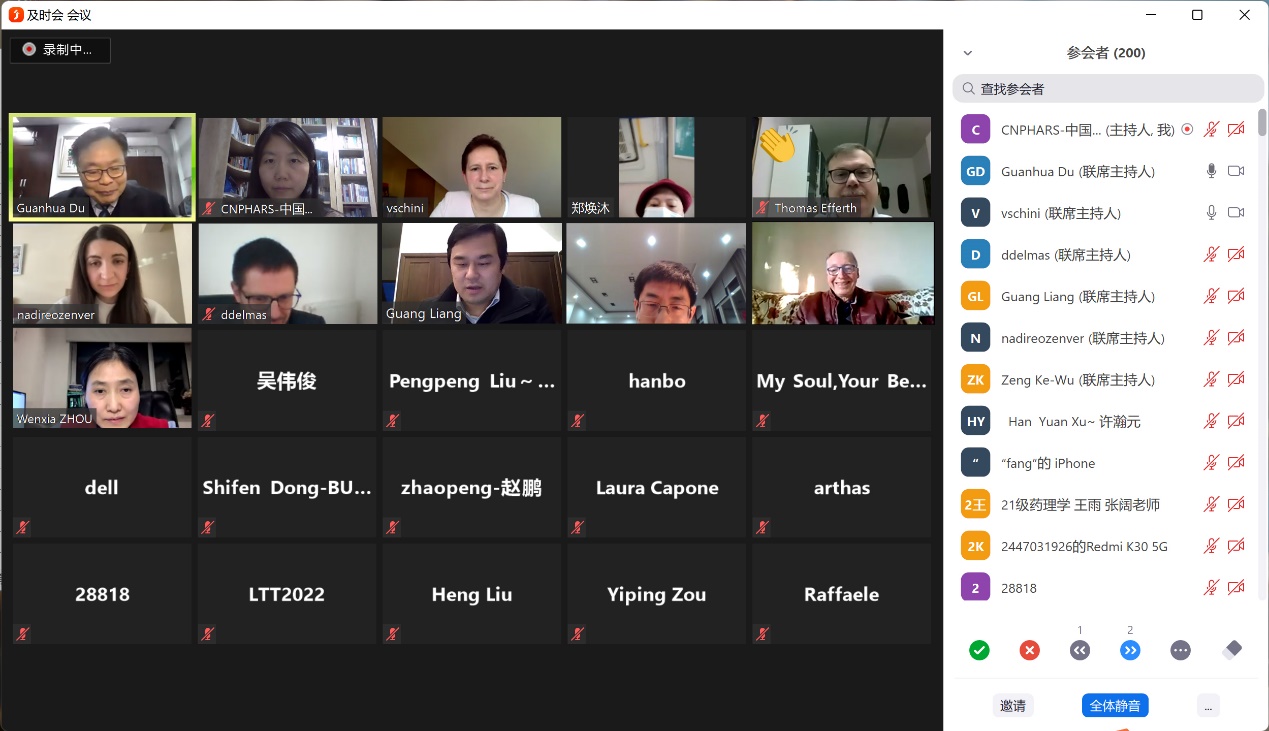Click the red No cross reaction icon
Screen dimensions: 1269x731
click(x=1029, y=650)
